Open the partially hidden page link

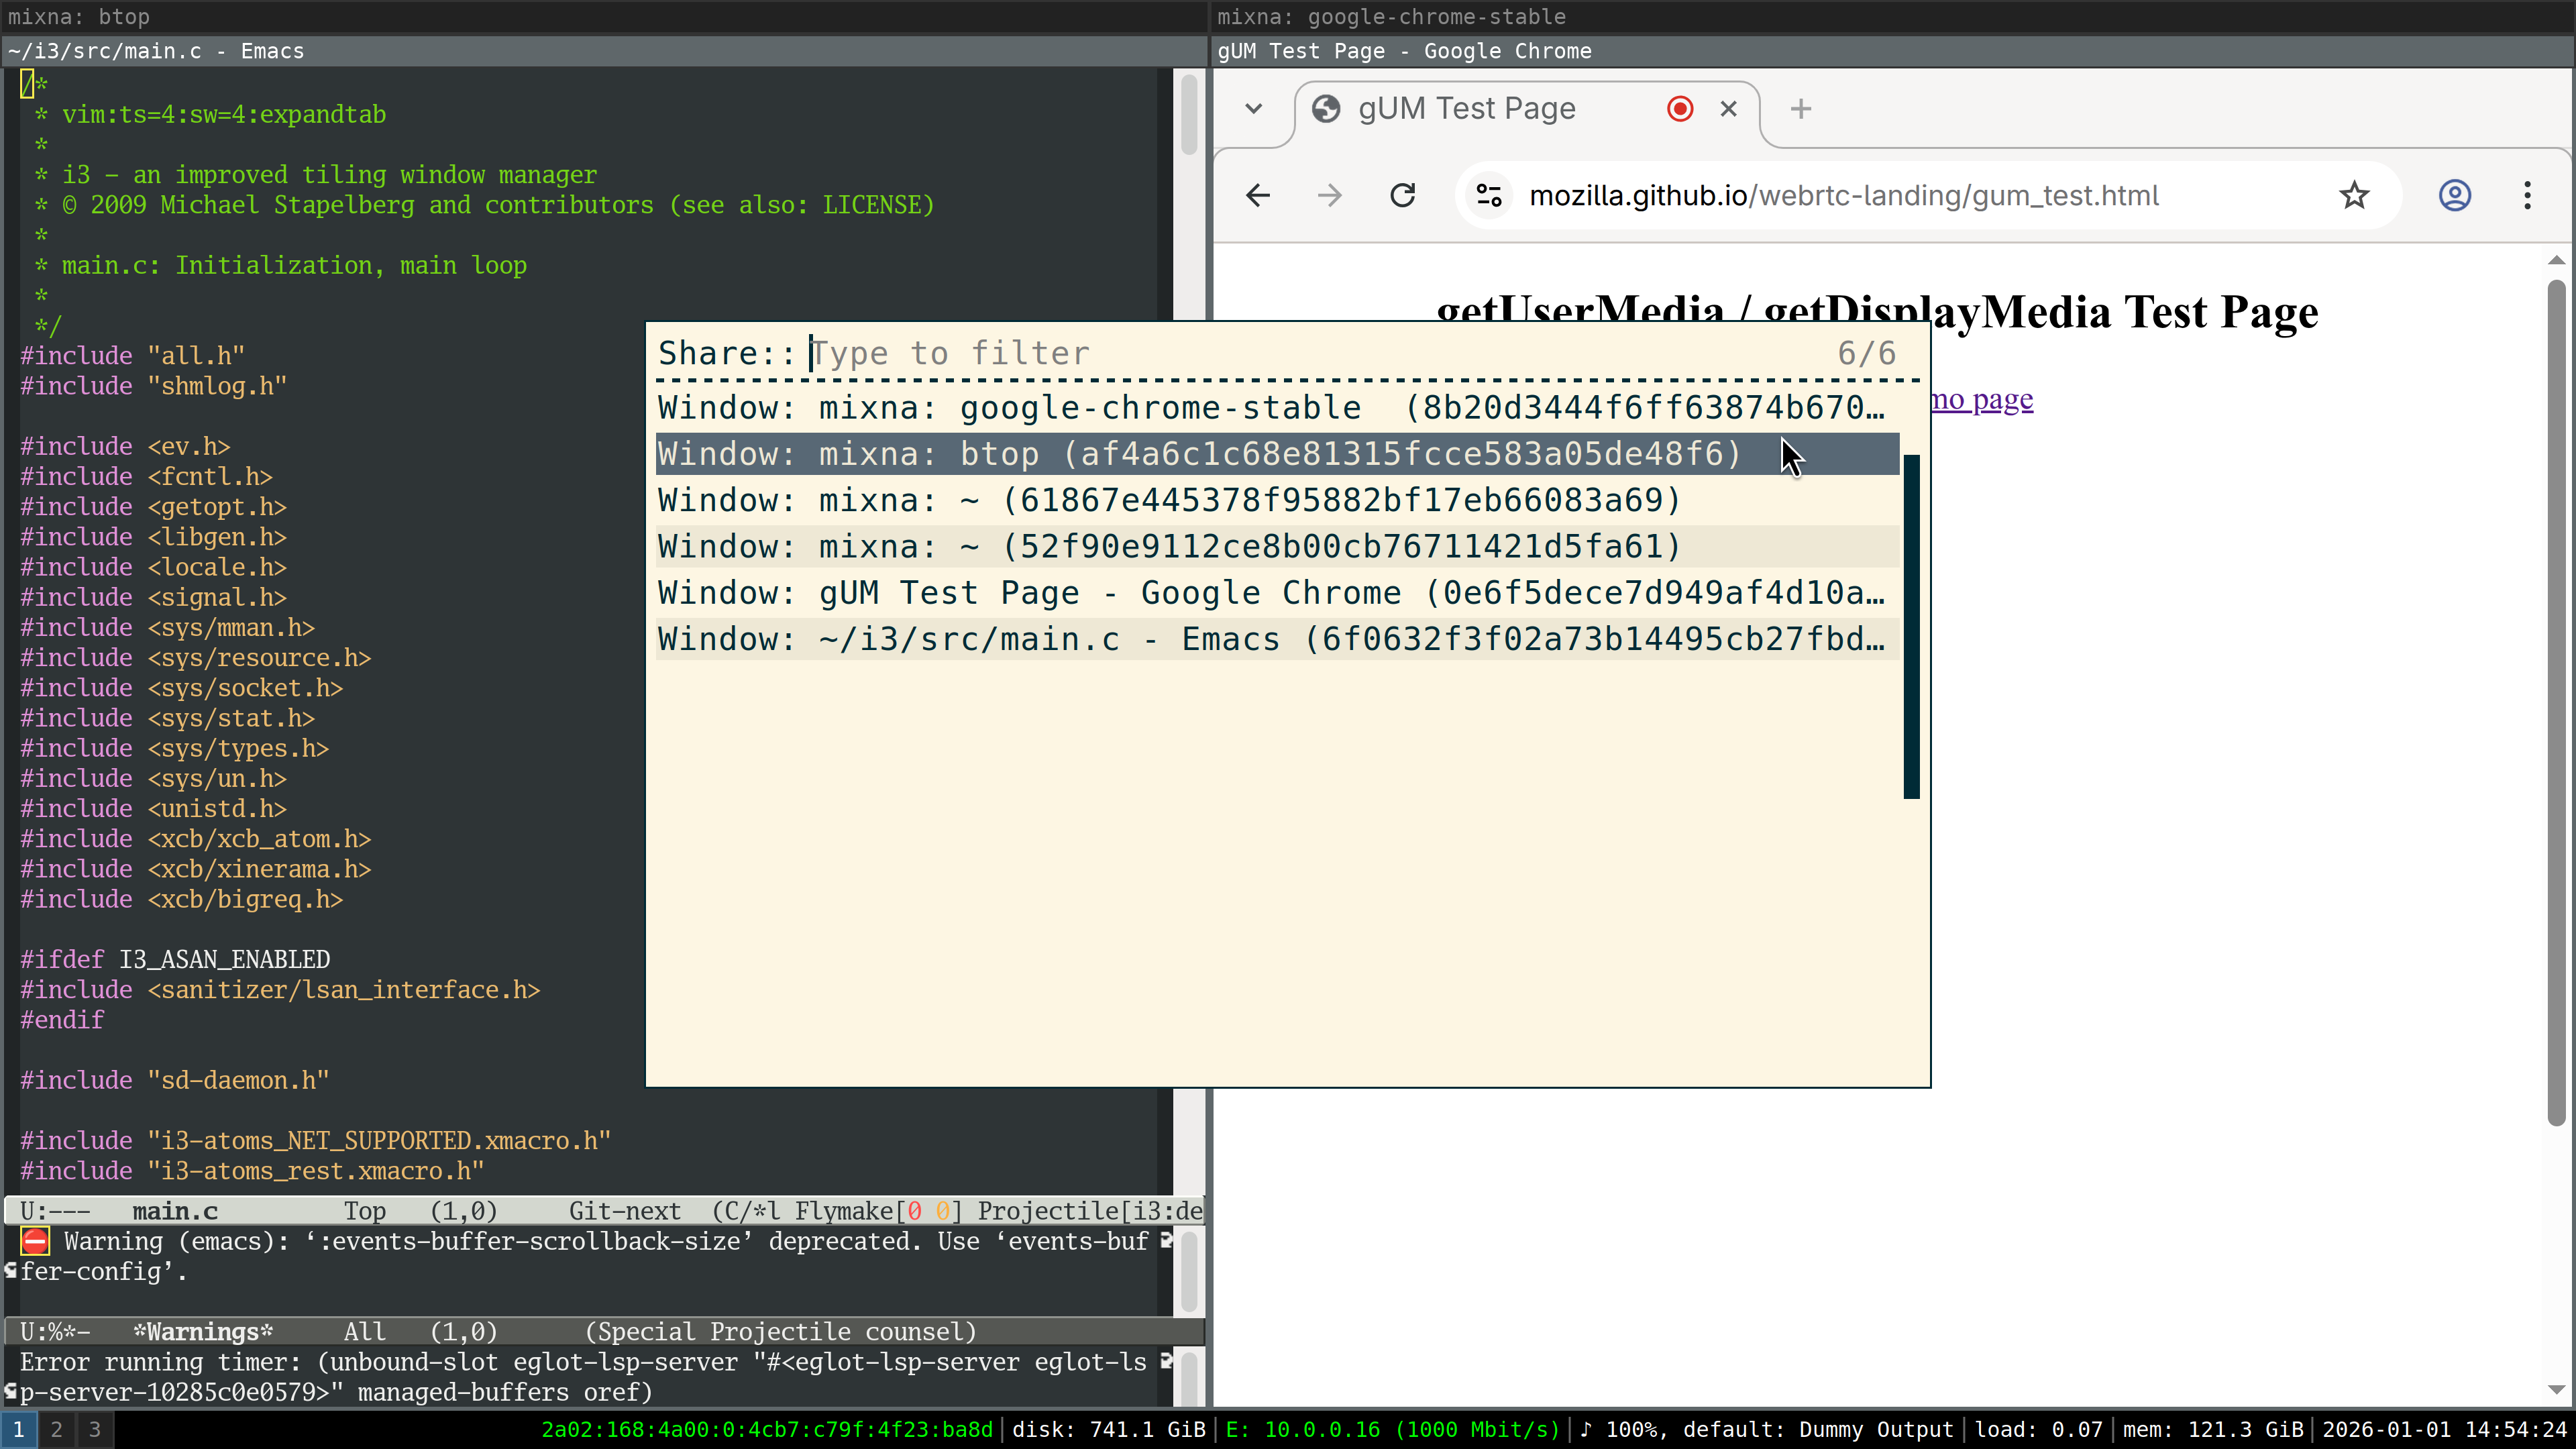pyautogui.click(x=1982, y=399)
